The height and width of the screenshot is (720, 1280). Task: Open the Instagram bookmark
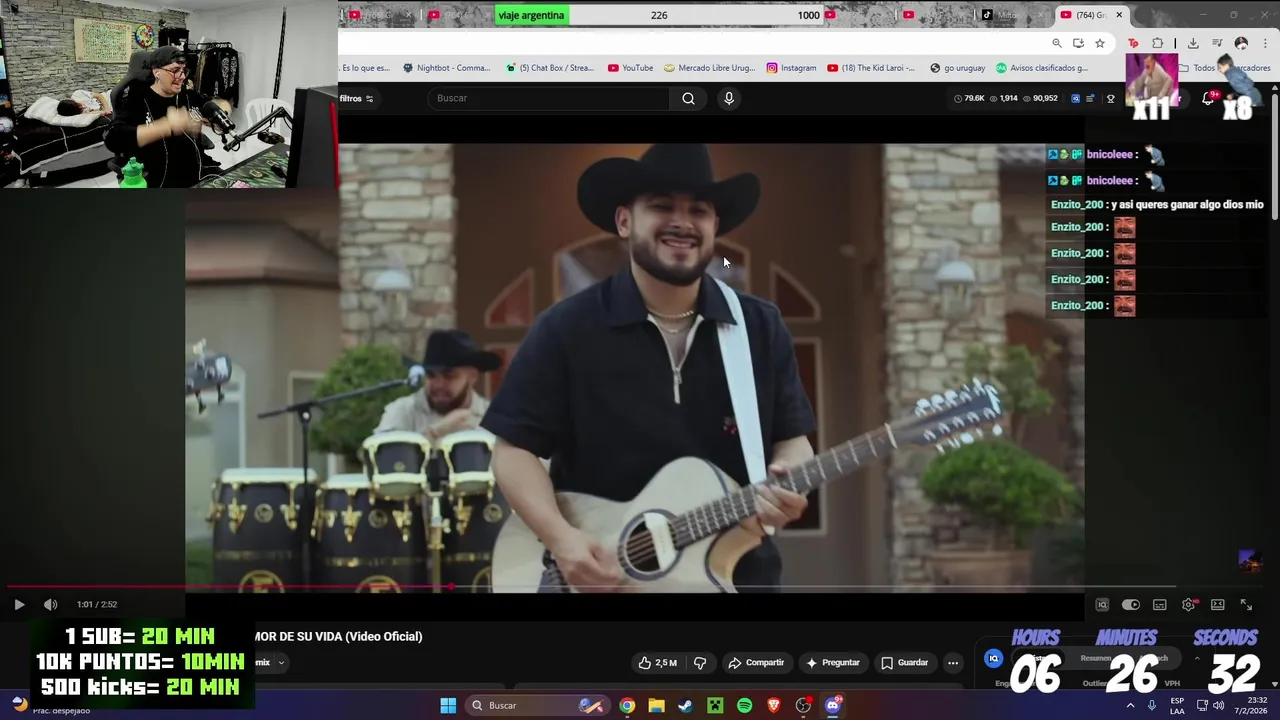pos(791,68)
